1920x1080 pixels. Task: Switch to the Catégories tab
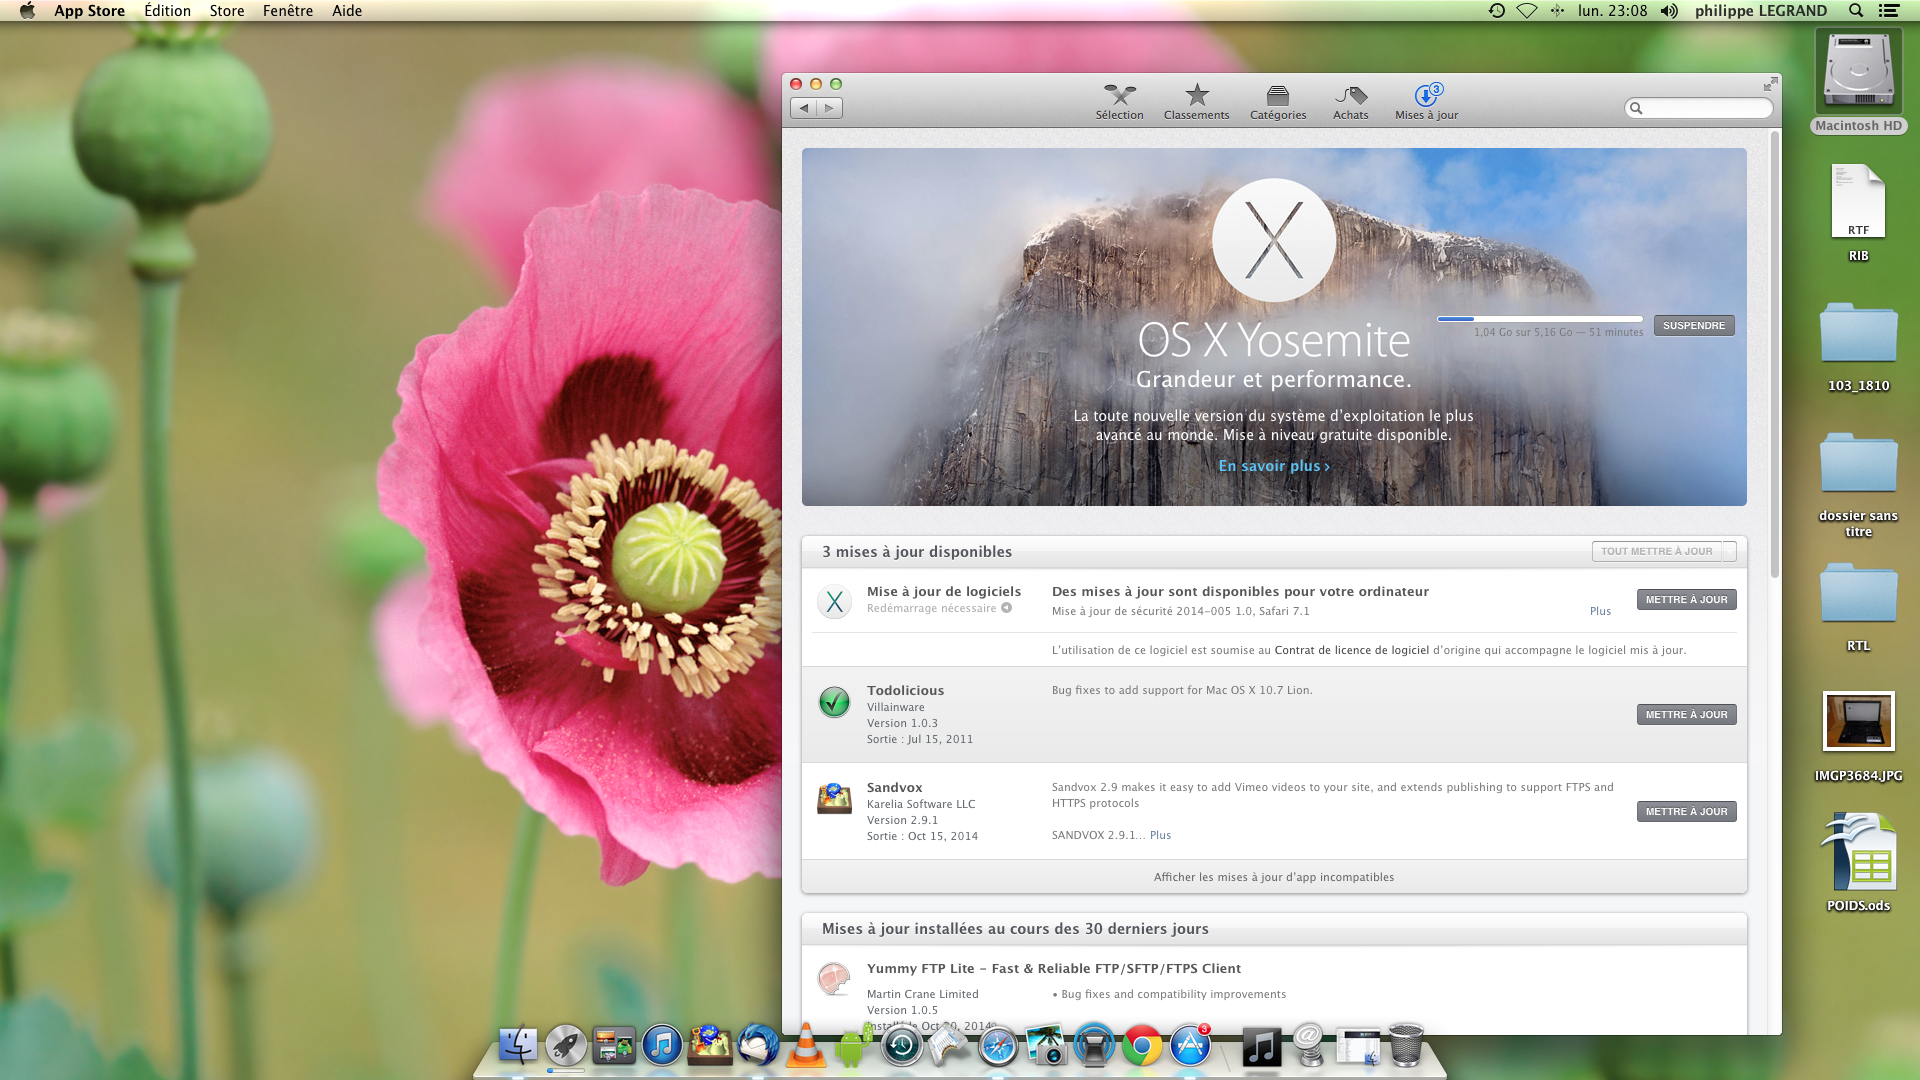tap(1278, 102)
